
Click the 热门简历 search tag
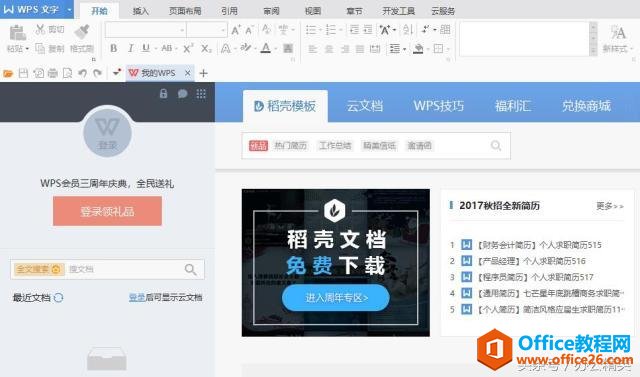pyautogui.click(x=290, y=146)
